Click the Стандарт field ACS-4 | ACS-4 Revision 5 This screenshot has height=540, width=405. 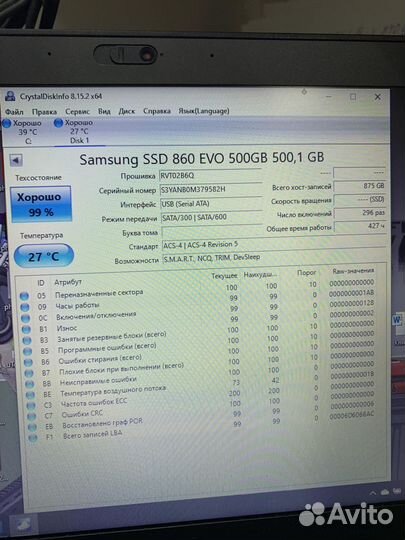[x=273, y=245]
